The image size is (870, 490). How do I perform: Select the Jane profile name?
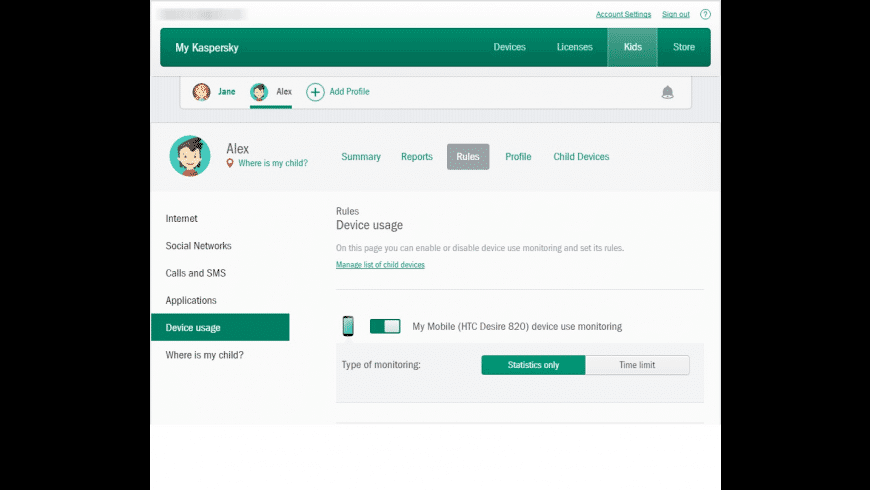(226, 92)
